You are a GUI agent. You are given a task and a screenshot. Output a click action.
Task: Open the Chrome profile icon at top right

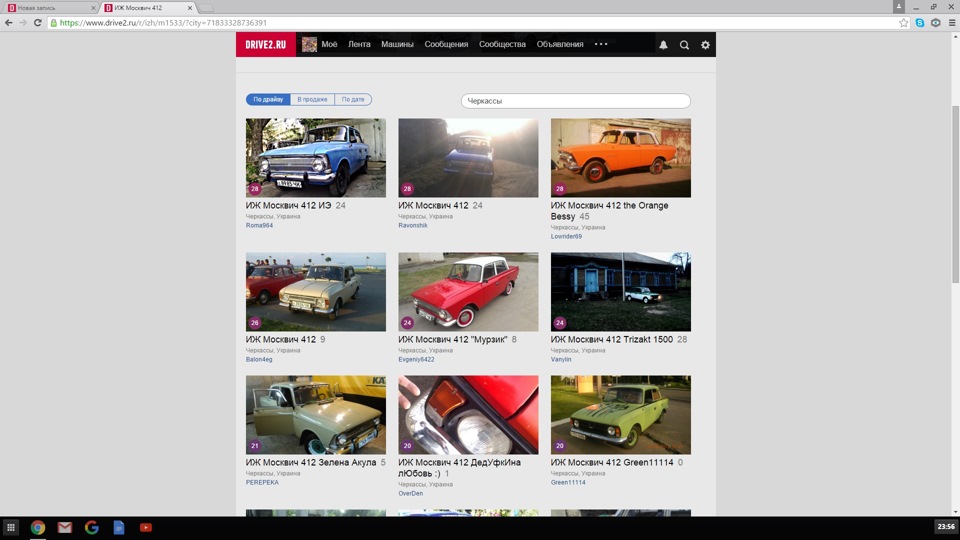898,7
